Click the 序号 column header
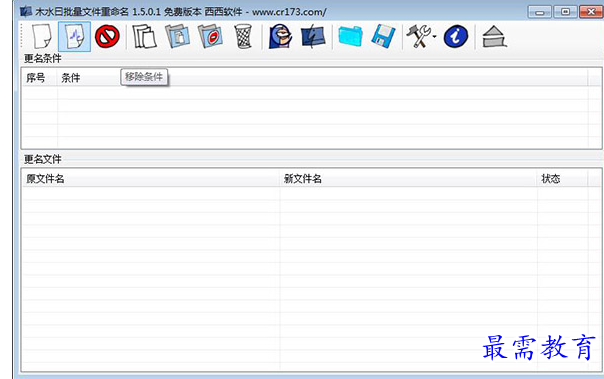Screen dimensions: 604x379 tap(39, 78)
